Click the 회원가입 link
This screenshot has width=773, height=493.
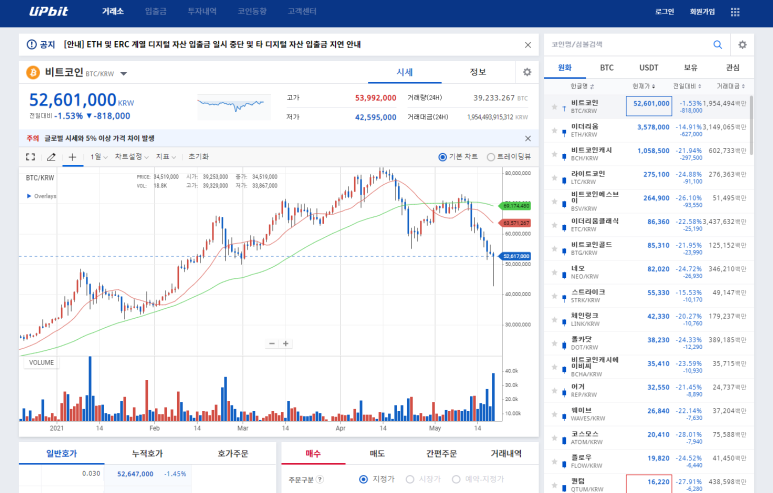point(703,12)
